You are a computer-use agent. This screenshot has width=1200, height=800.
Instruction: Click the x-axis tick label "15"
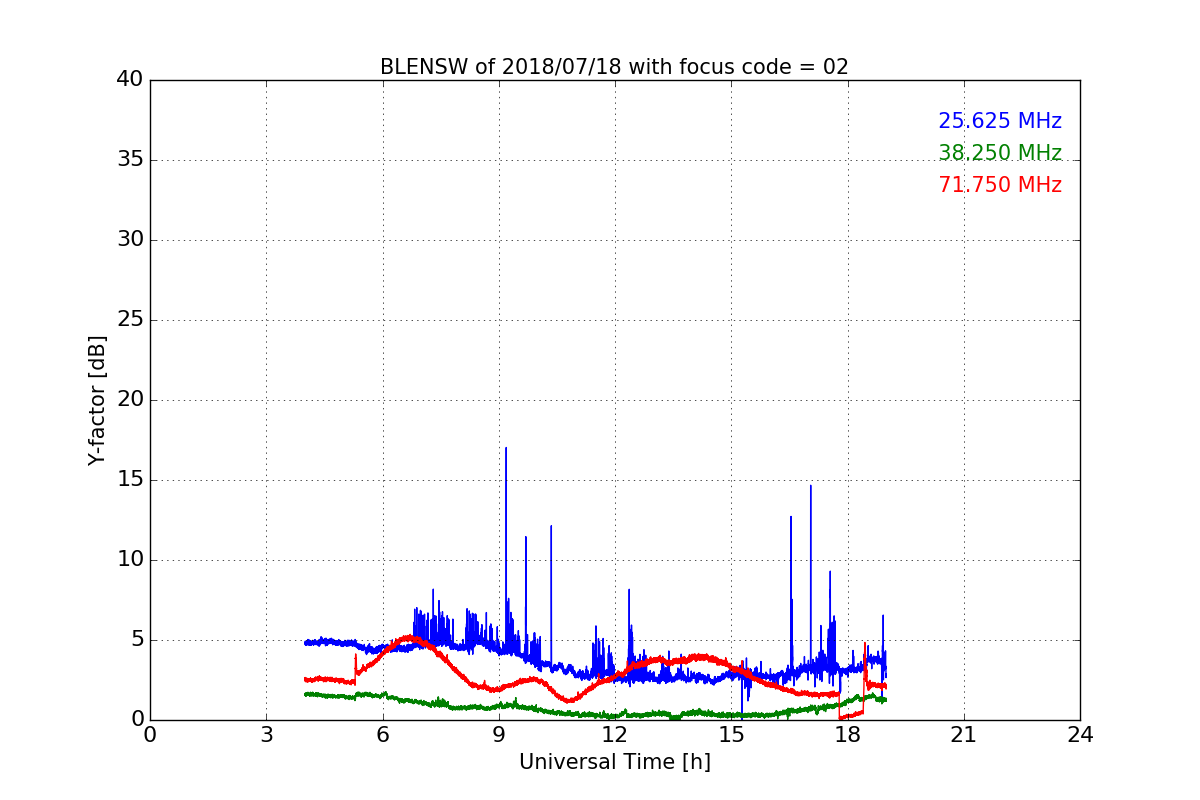[731, 735]
